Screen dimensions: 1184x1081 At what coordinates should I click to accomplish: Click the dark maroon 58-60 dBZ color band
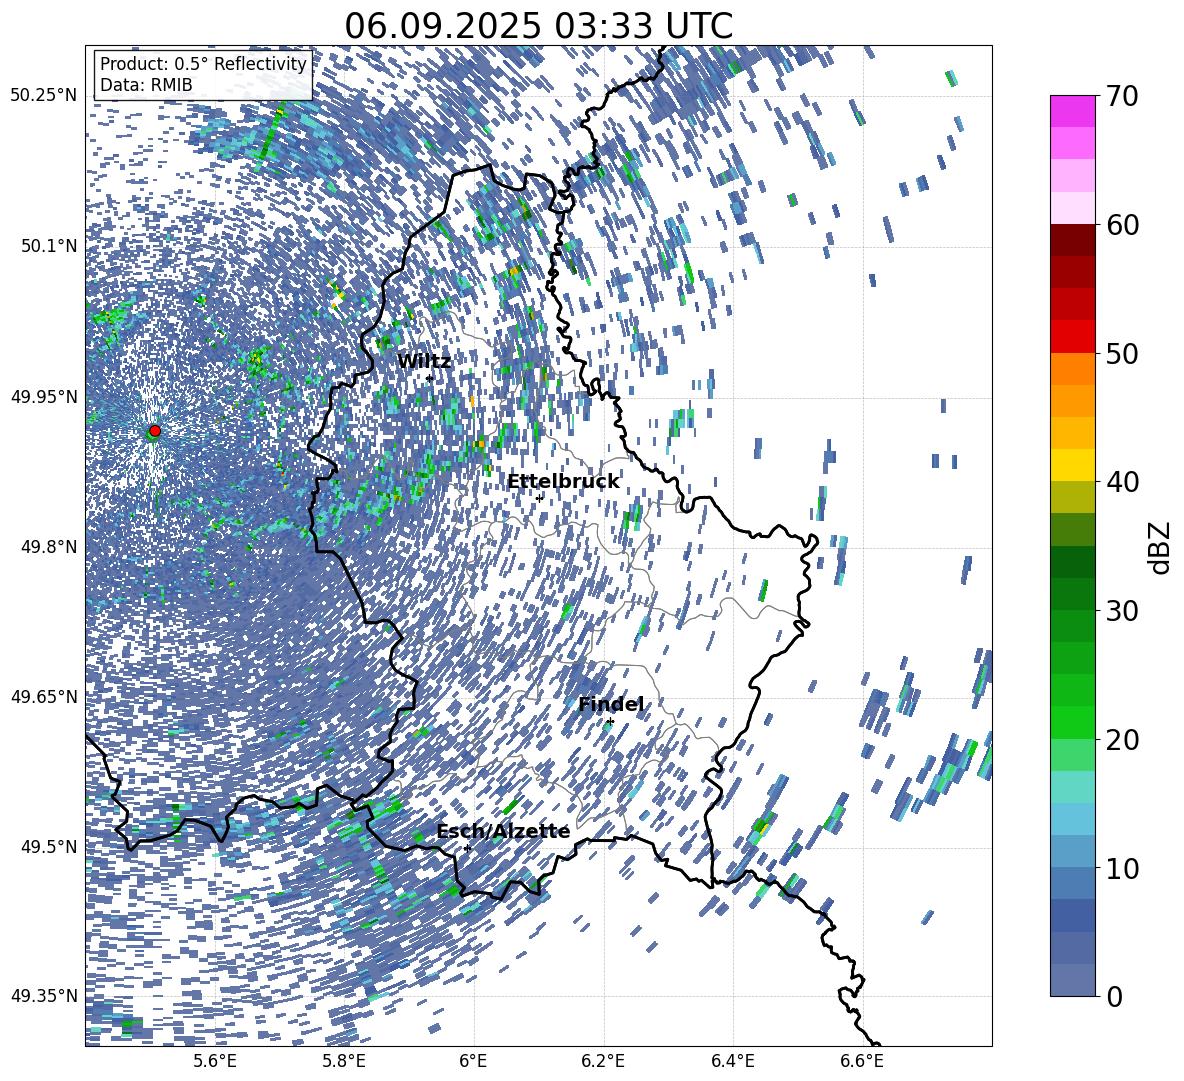[x=1072, y=240]
